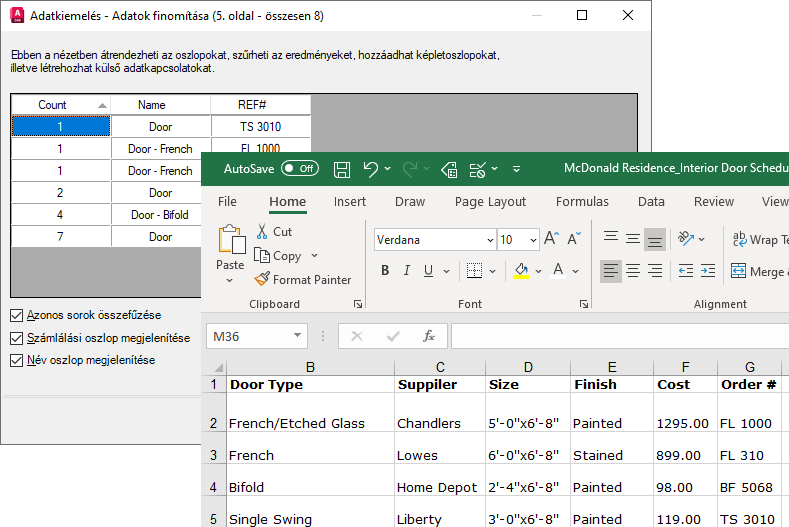This screenshot has height=527, width=789.
Task: Select column B header in the spreadsheet
Action: (x=310, y=367)
